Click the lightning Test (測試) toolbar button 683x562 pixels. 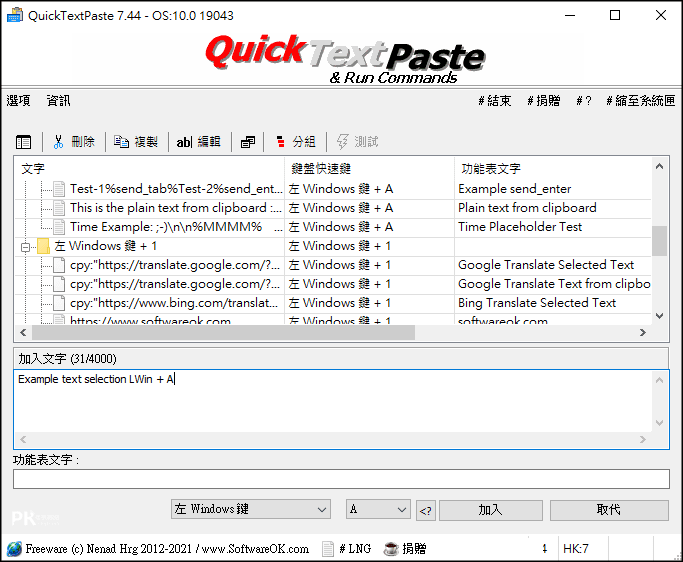(357, 142)
